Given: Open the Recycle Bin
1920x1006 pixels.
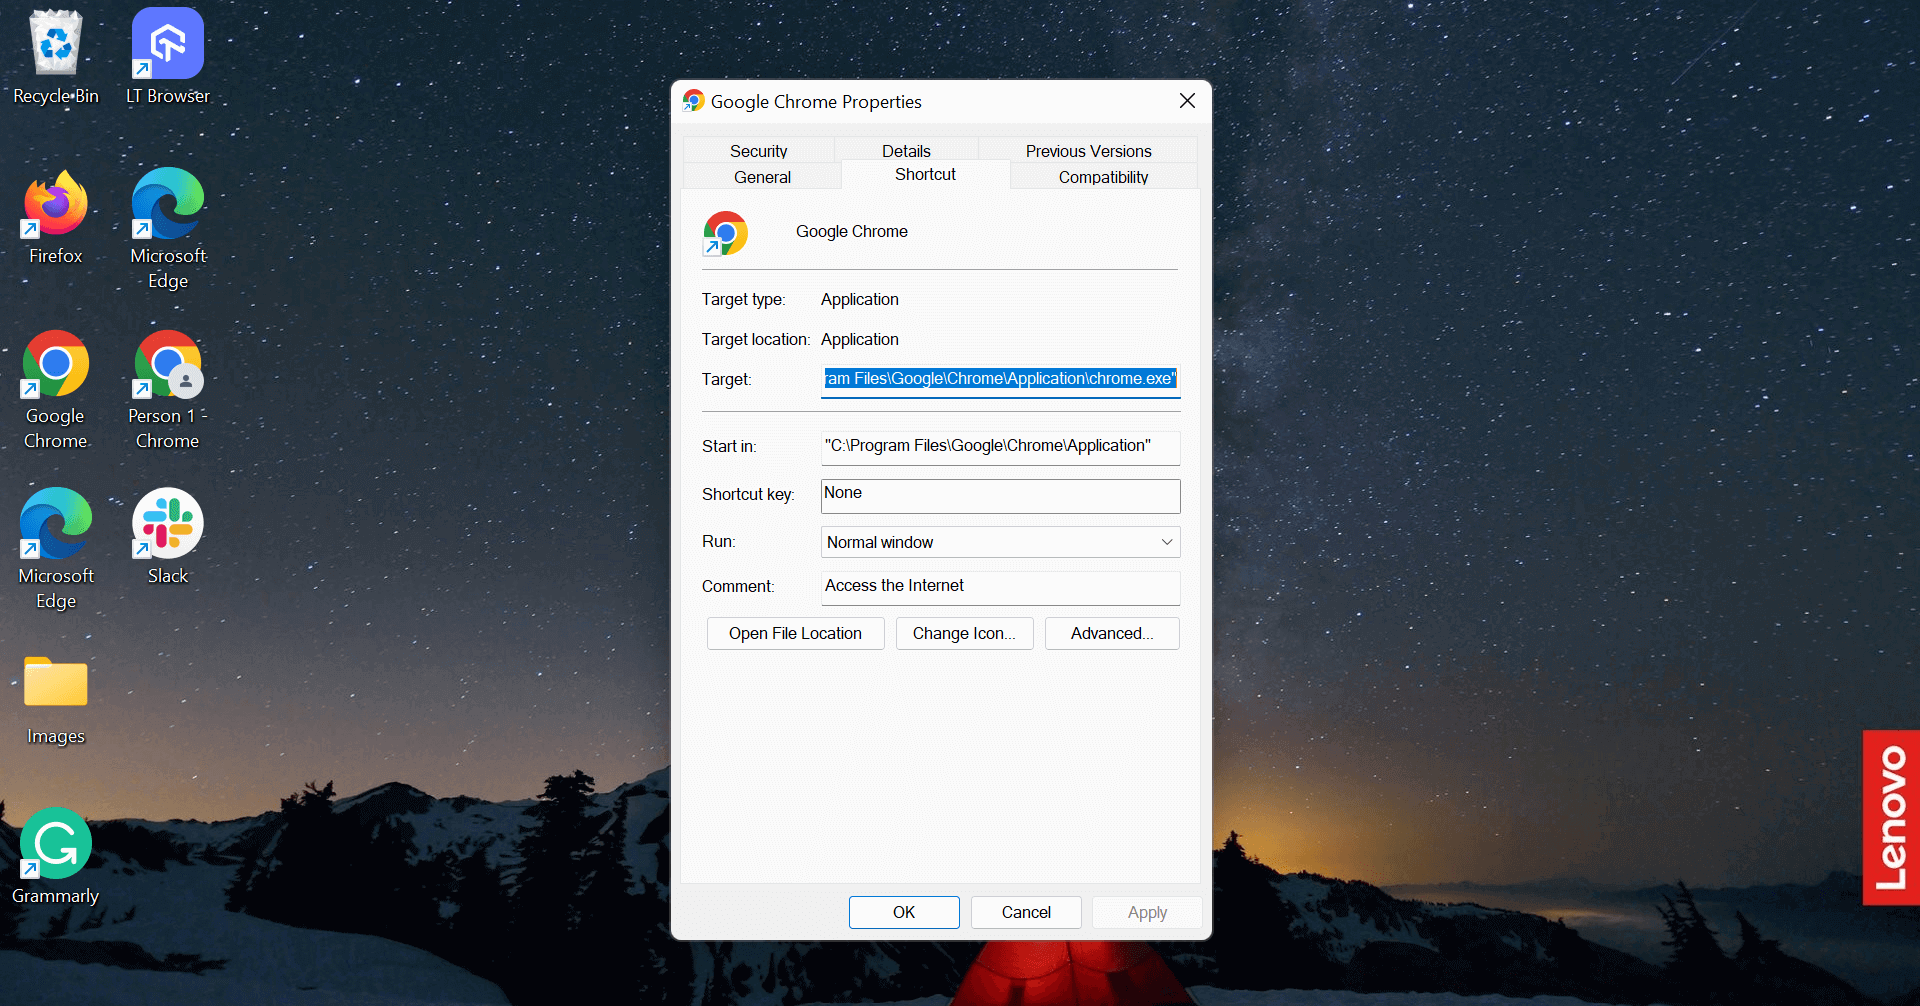Looking at the screenshot, I should 55,44.
